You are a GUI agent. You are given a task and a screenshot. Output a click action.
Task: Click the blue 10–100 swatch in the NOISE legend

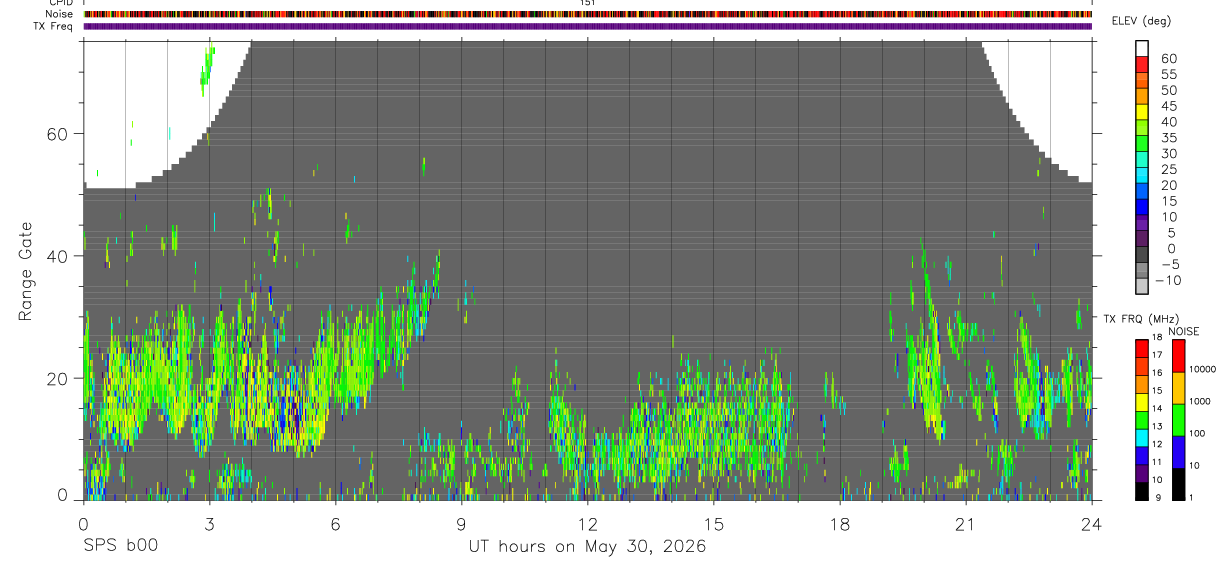pyautogui.click(x=1178, y=451)
